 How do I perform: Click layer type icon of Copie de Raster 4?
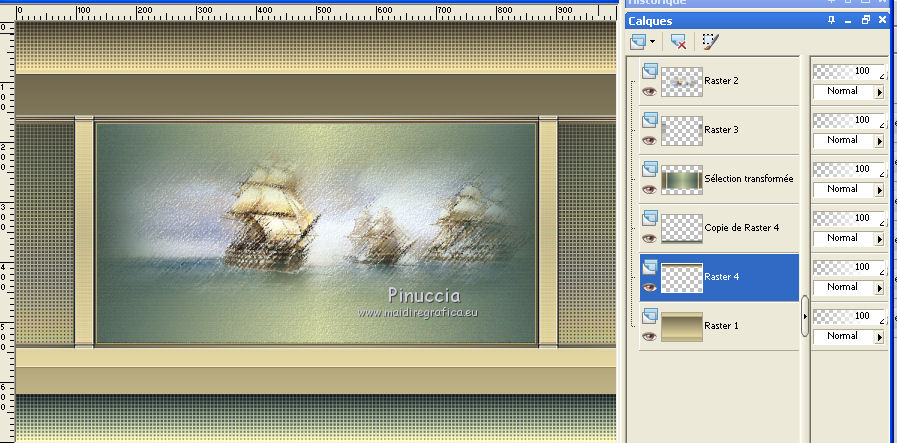point(650,218)
